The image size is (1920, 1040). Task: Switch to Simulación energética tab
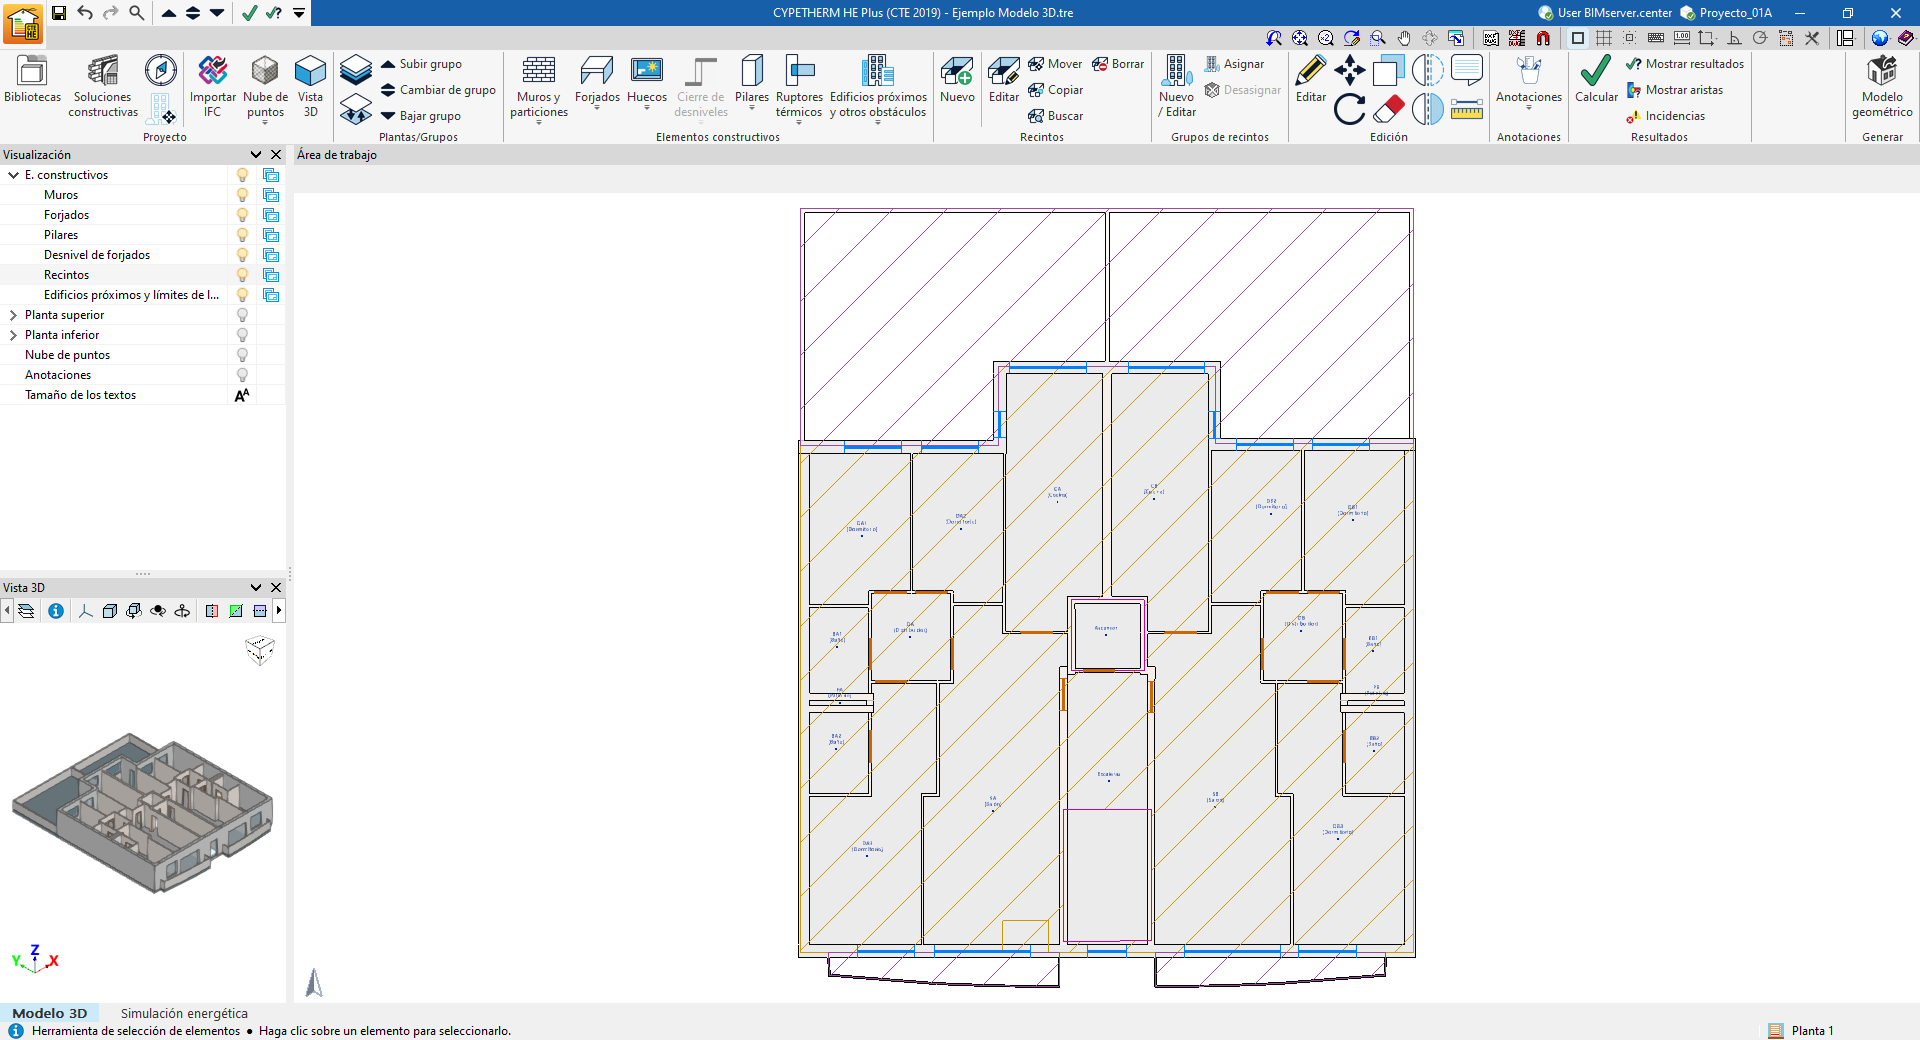(184, 1013)
